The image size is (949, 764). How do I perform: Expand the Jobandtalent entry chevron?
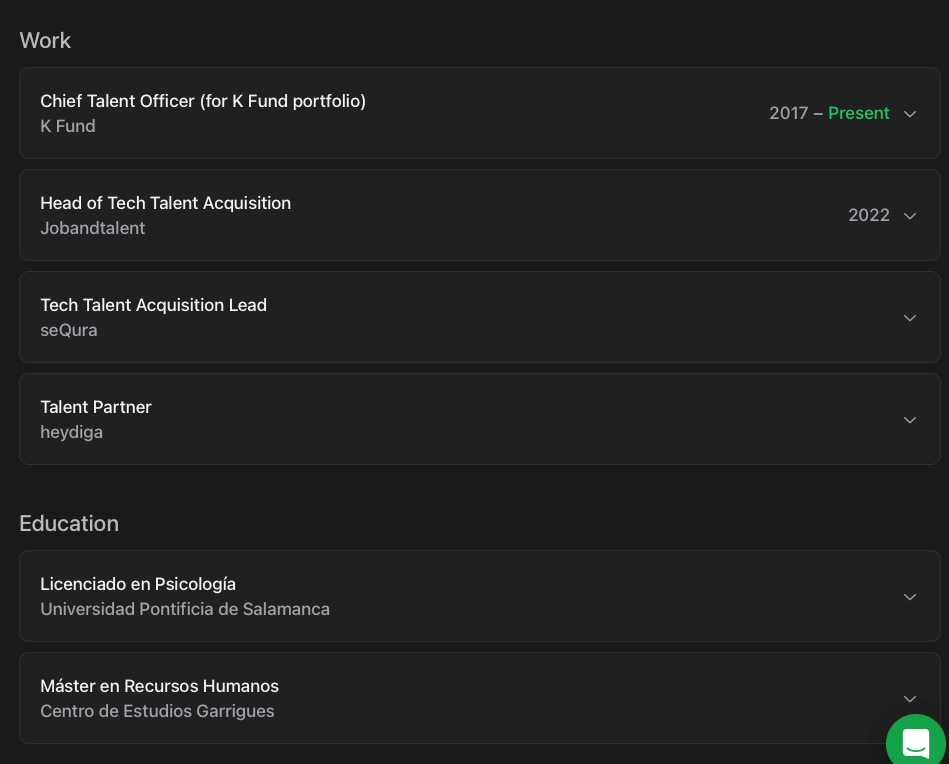pos(909,216)
